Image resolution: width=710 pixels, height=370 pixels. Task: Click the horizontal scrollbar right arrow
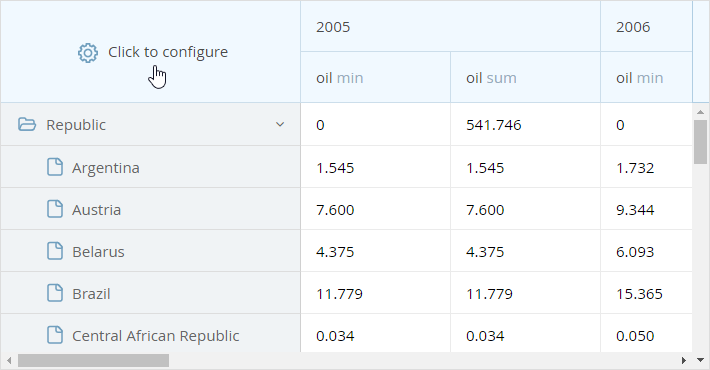684,360
